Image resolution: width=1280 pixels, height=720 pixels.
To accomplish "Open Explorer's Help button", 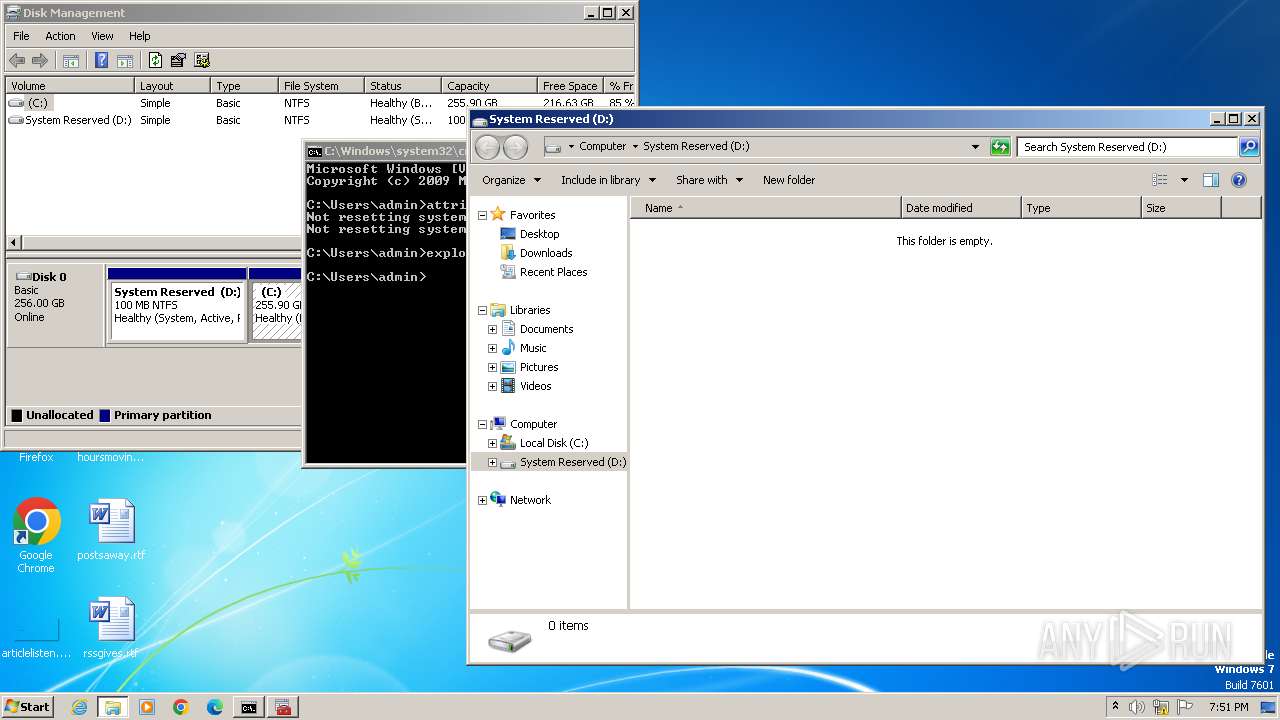I will 1239,180.
